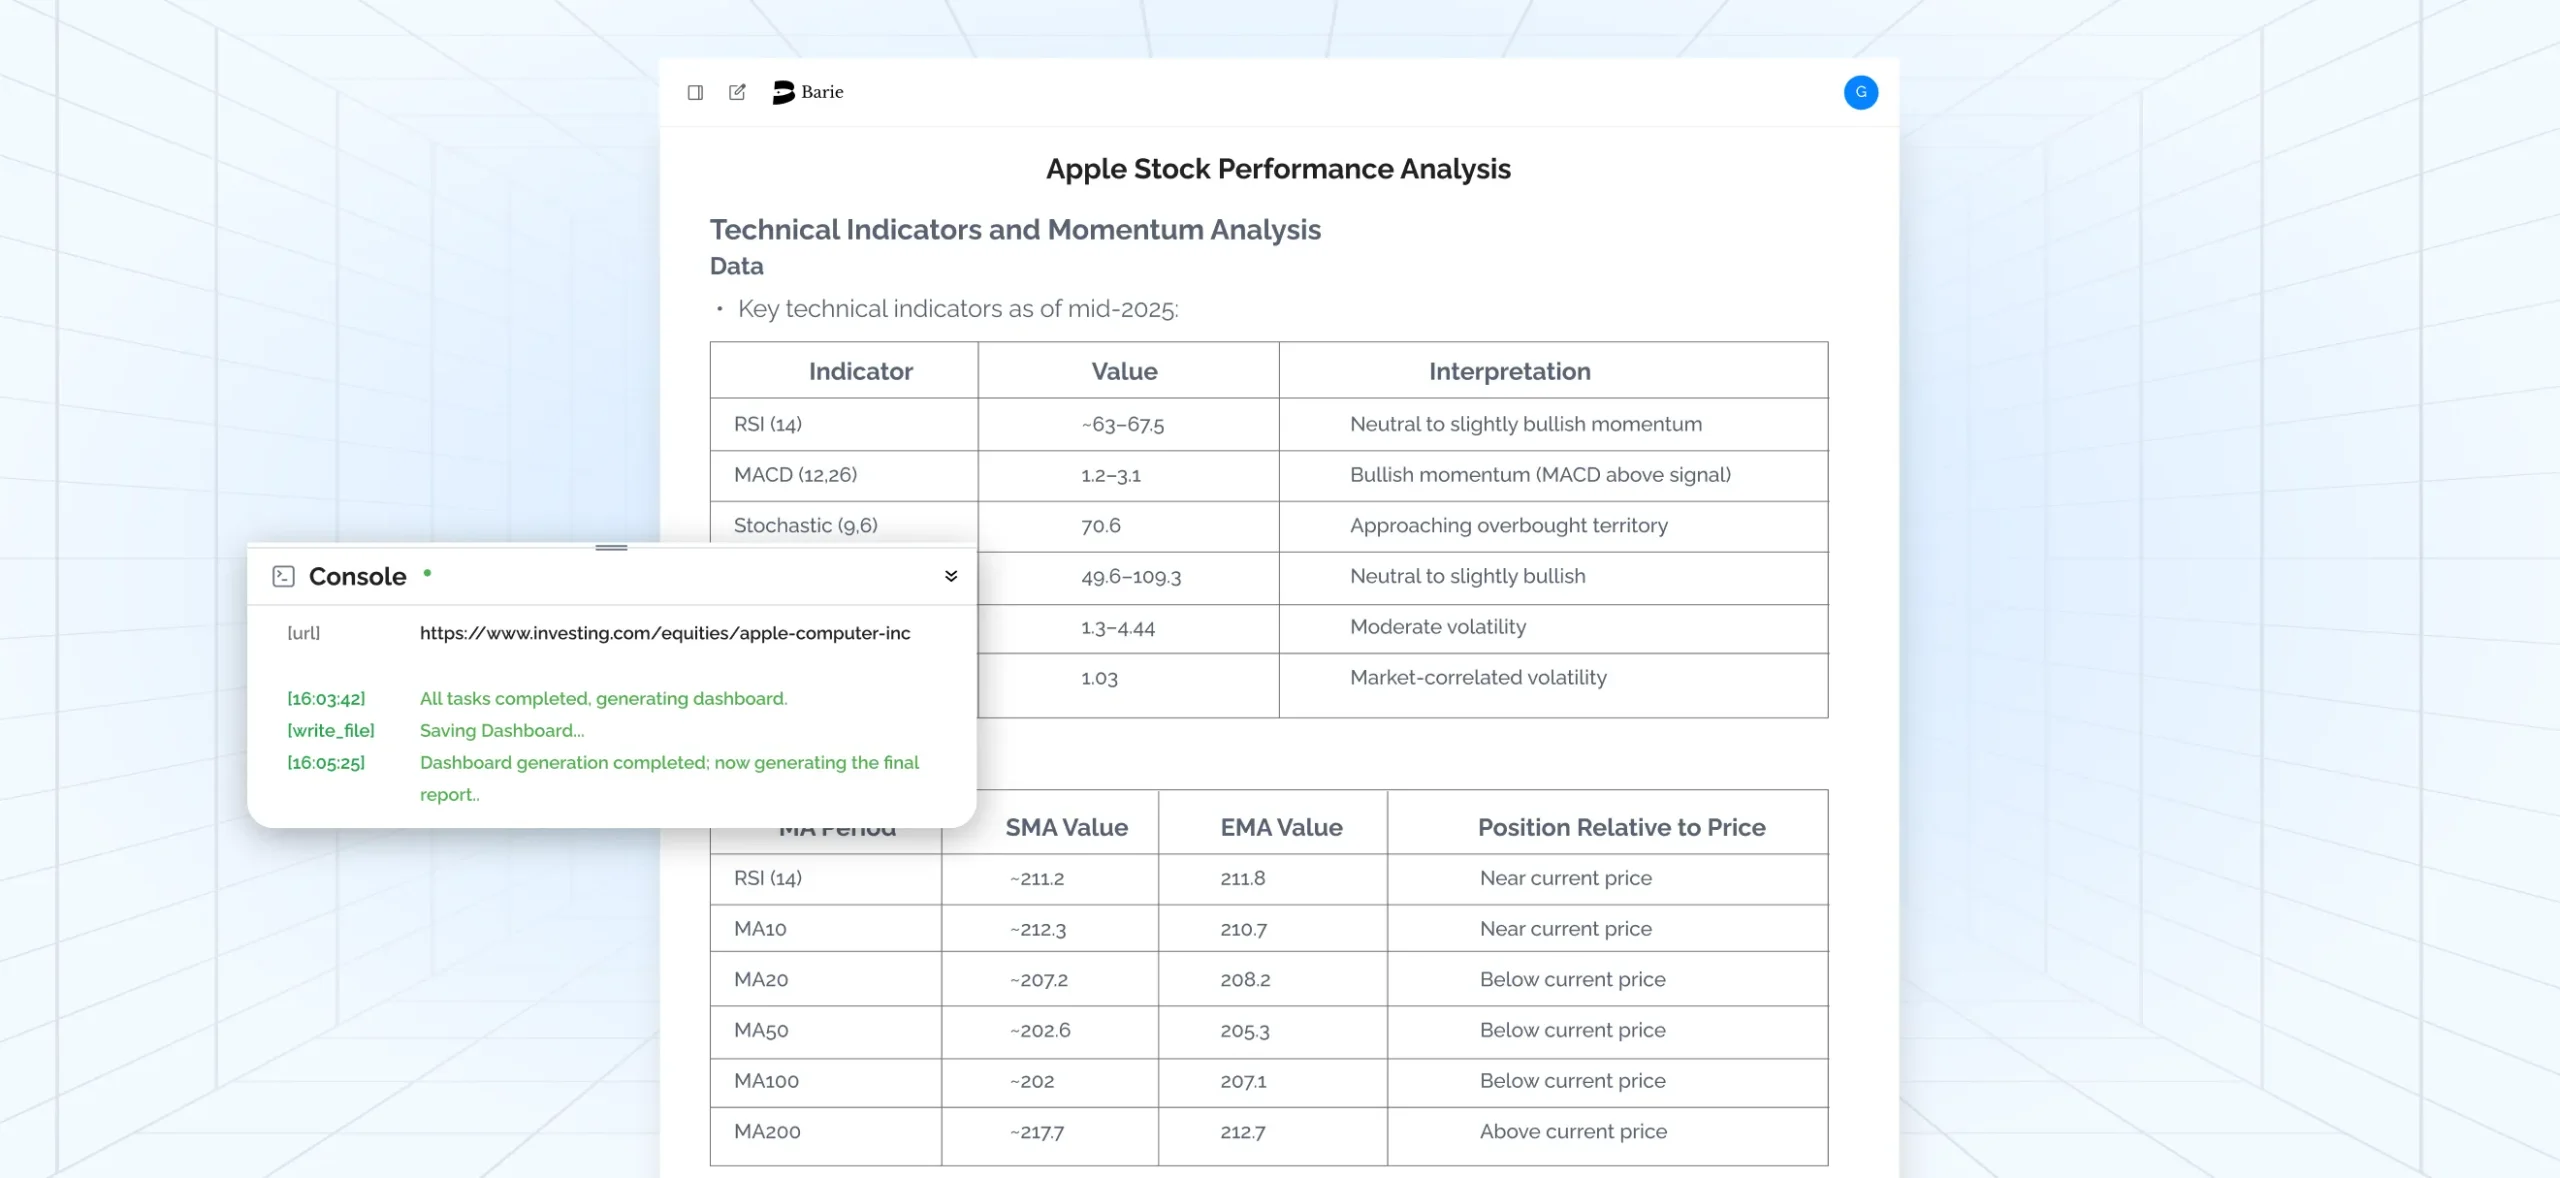Click the '210.7' EMA value
This screenshot has width=2560, height=1178.
(1243, 930)
